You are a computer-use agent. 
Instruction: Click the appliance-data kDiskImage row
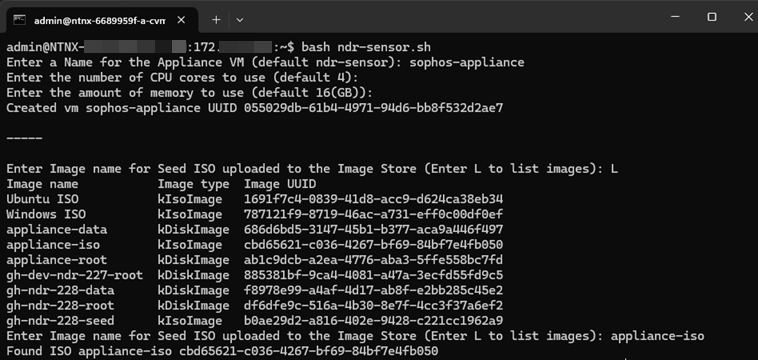(x=255, y=230)
